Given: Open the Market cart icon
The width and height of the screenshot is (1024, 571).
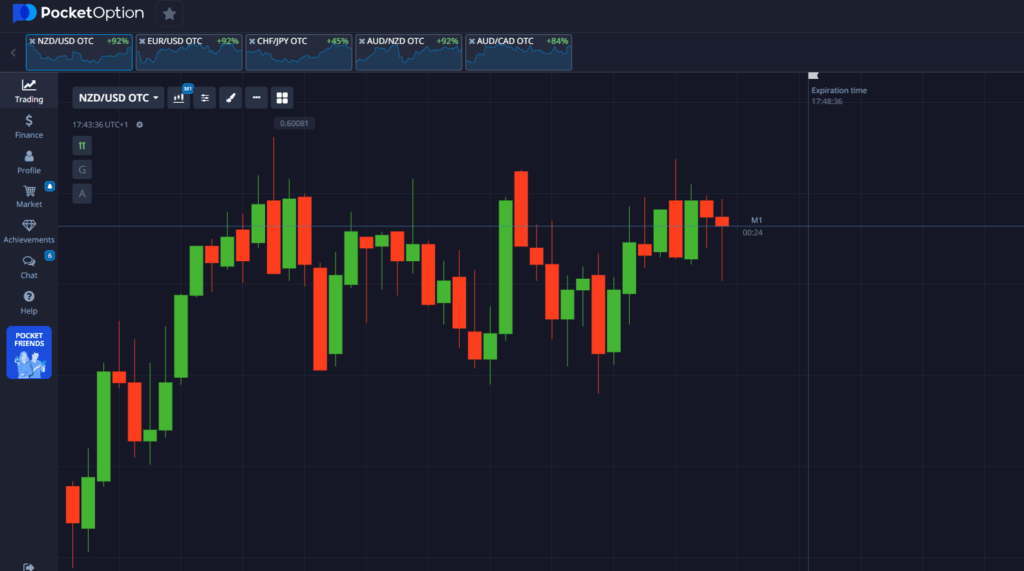Looking at the screenshot, I should click(29, 191).
